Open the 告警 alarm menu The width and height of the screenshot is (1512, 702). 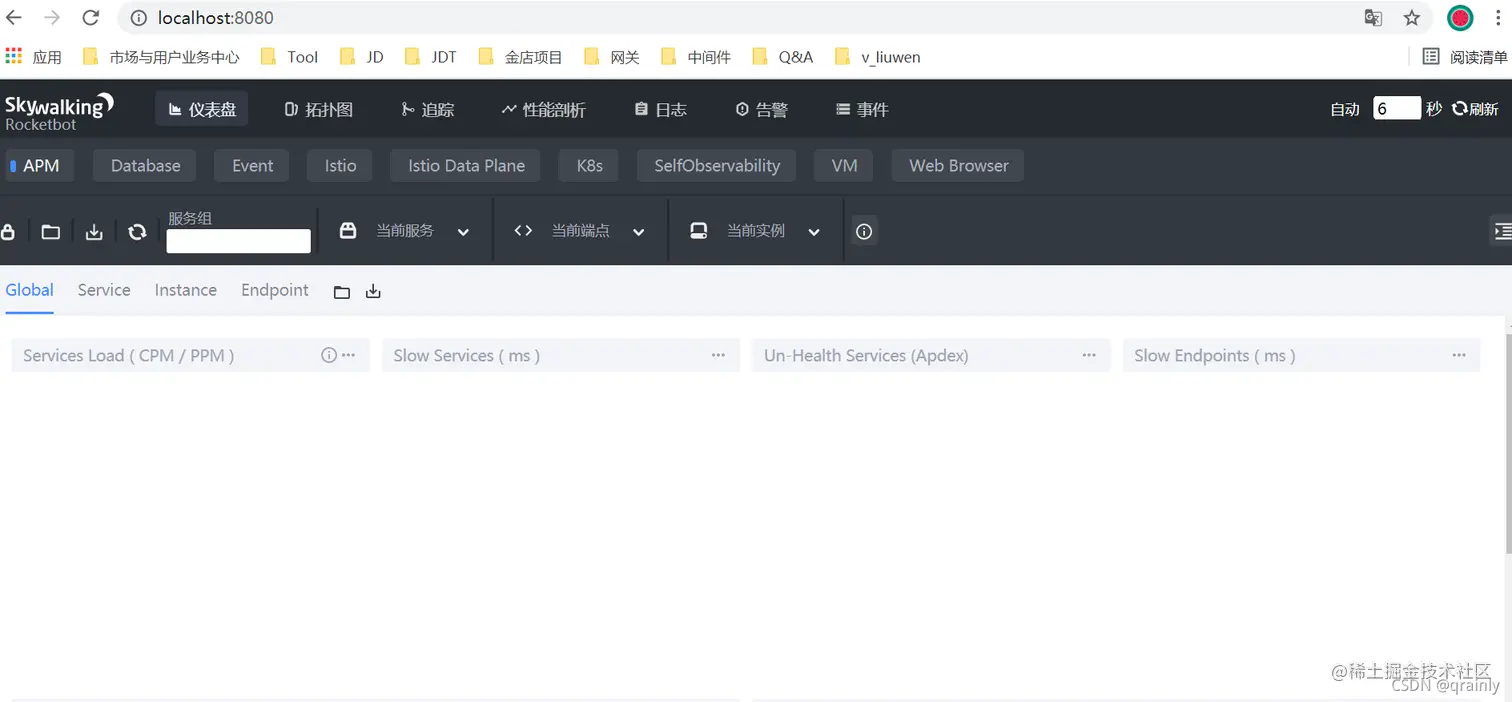762,109
